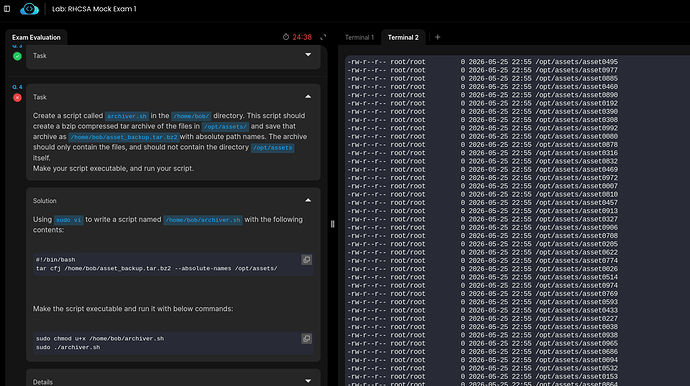Click the panel splitter handle

point(332,224)
